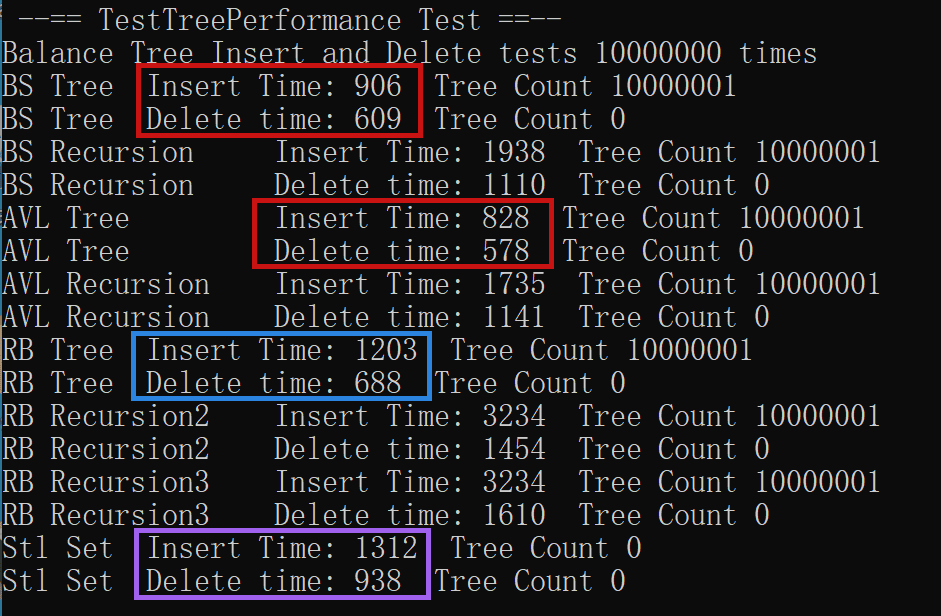Click "Tree Count 10000001" on BS Tree row

click(585, 86)
